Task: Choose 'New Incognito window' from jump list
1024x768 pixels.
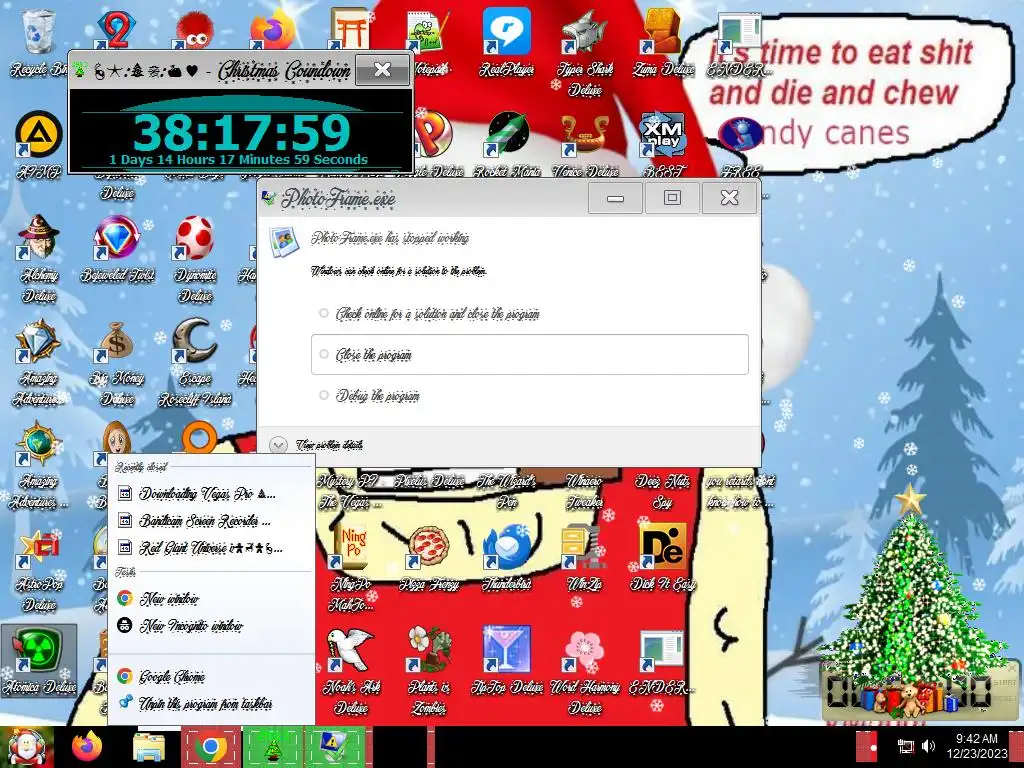Action: [x=211, y=626]
